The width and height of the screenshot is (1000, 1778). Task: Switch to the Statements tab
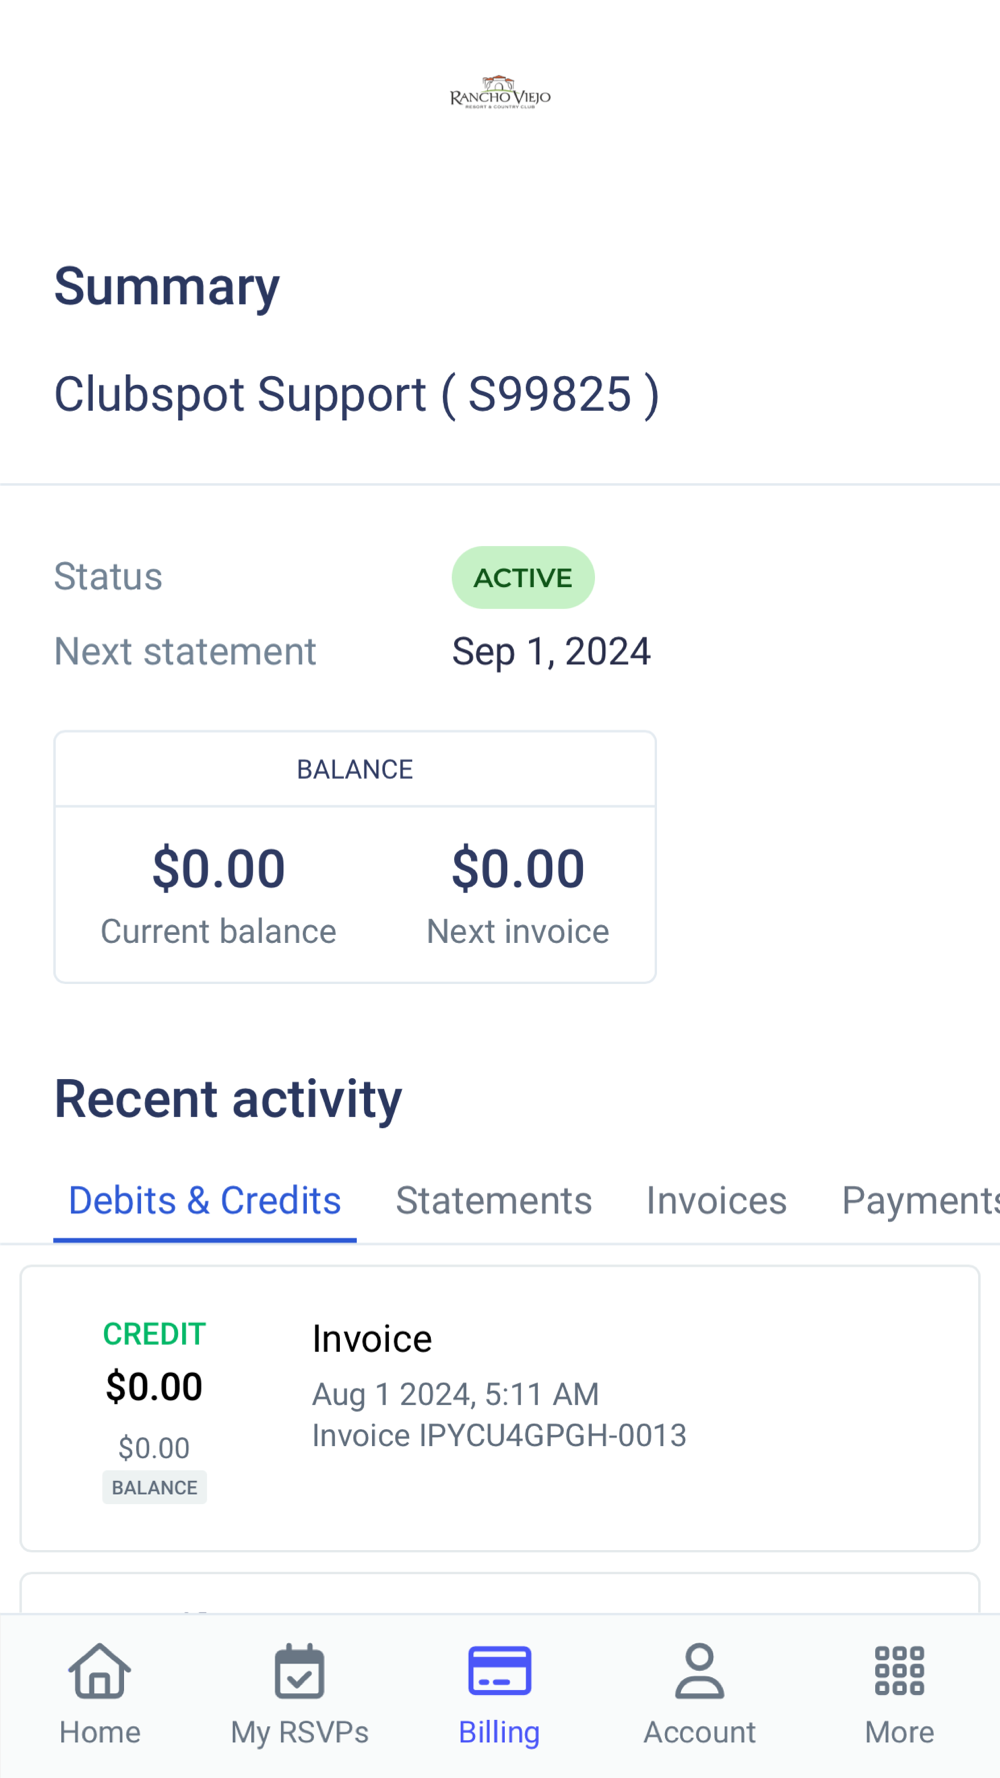click(493, 1200)
